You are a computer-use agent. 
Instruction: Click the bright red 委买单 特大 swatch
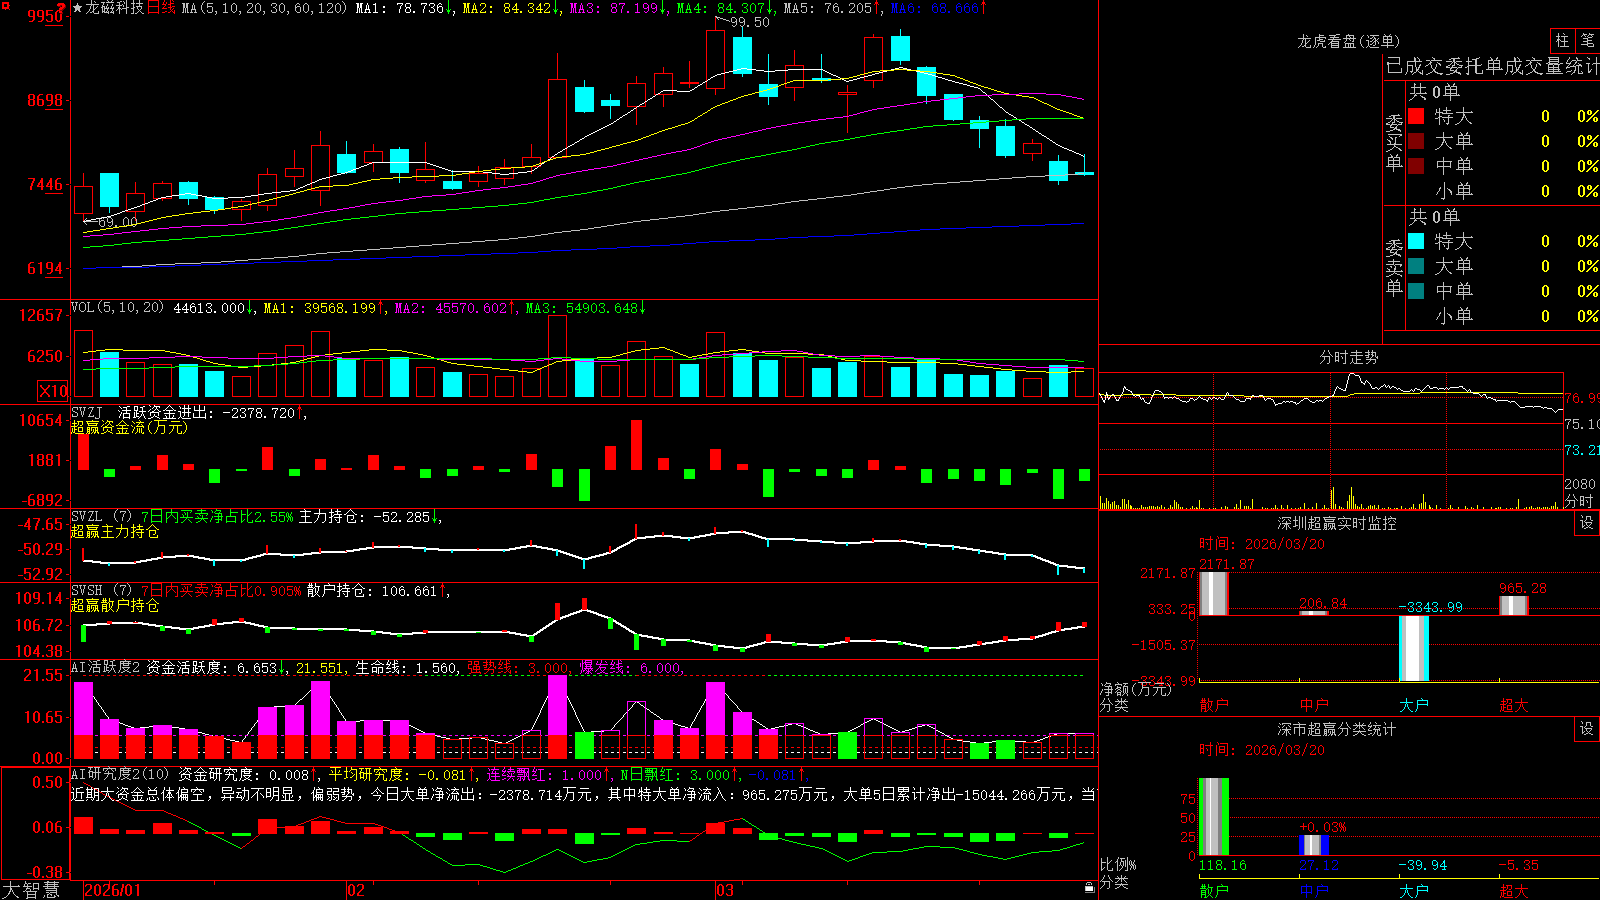coord(1416,116)
